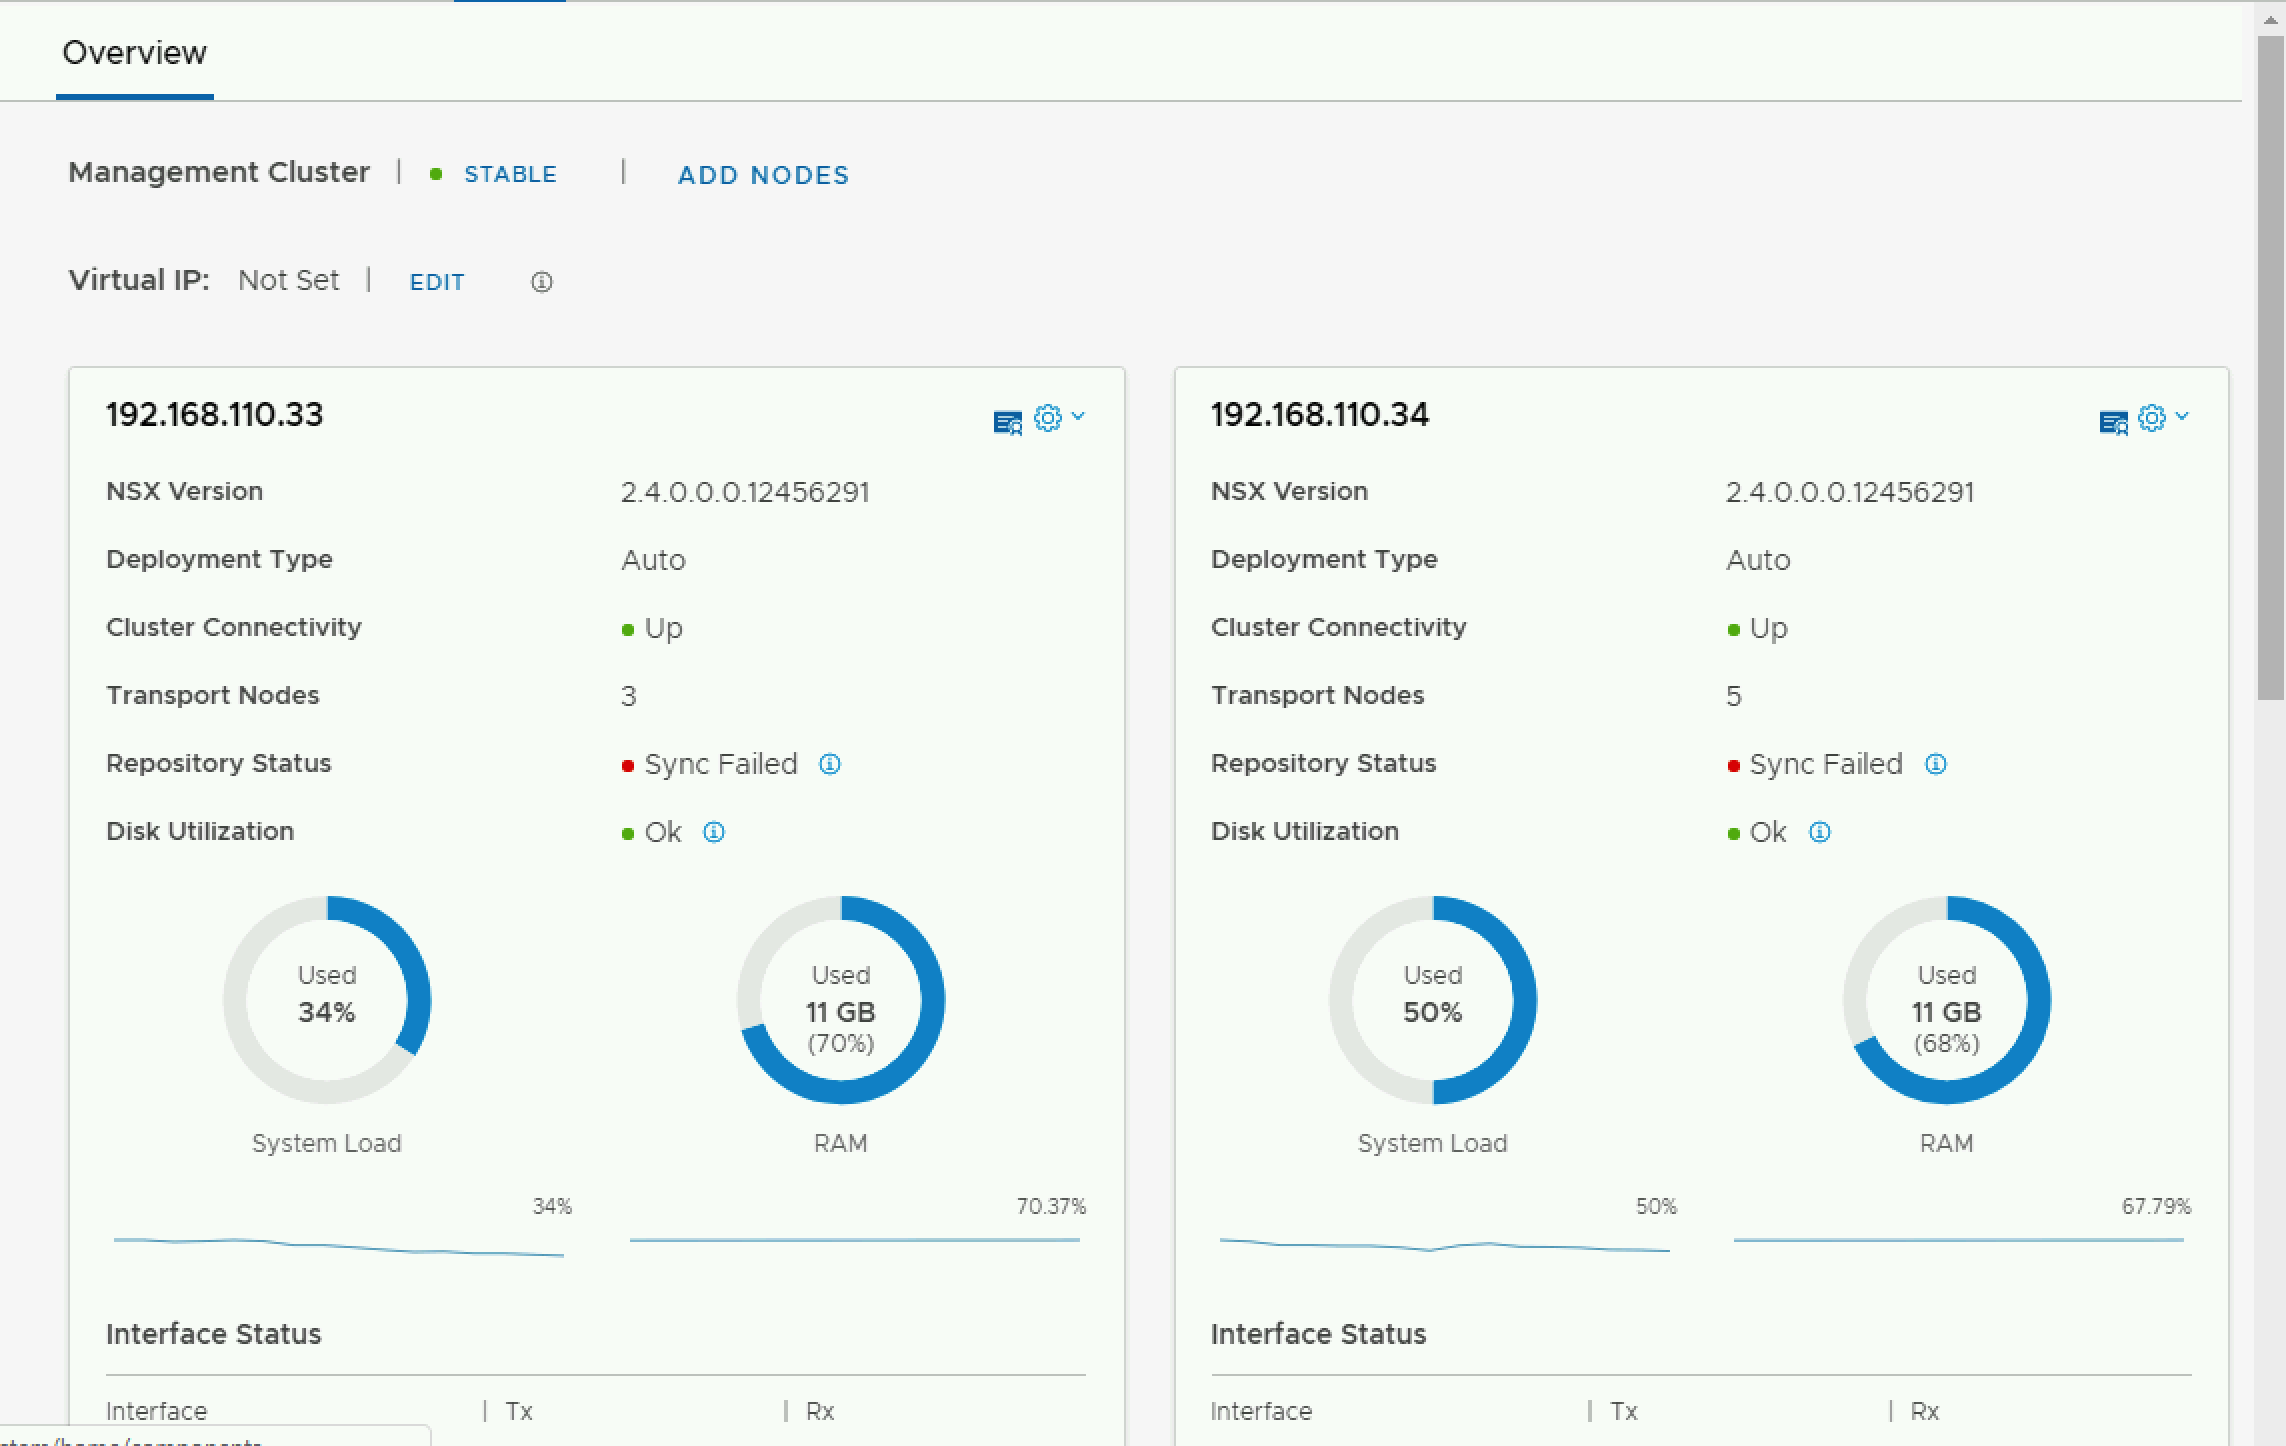Click RAM 11 GB (70%) donut chart
This screenshot has height=1446, width=2286.
click(841, 1000)
